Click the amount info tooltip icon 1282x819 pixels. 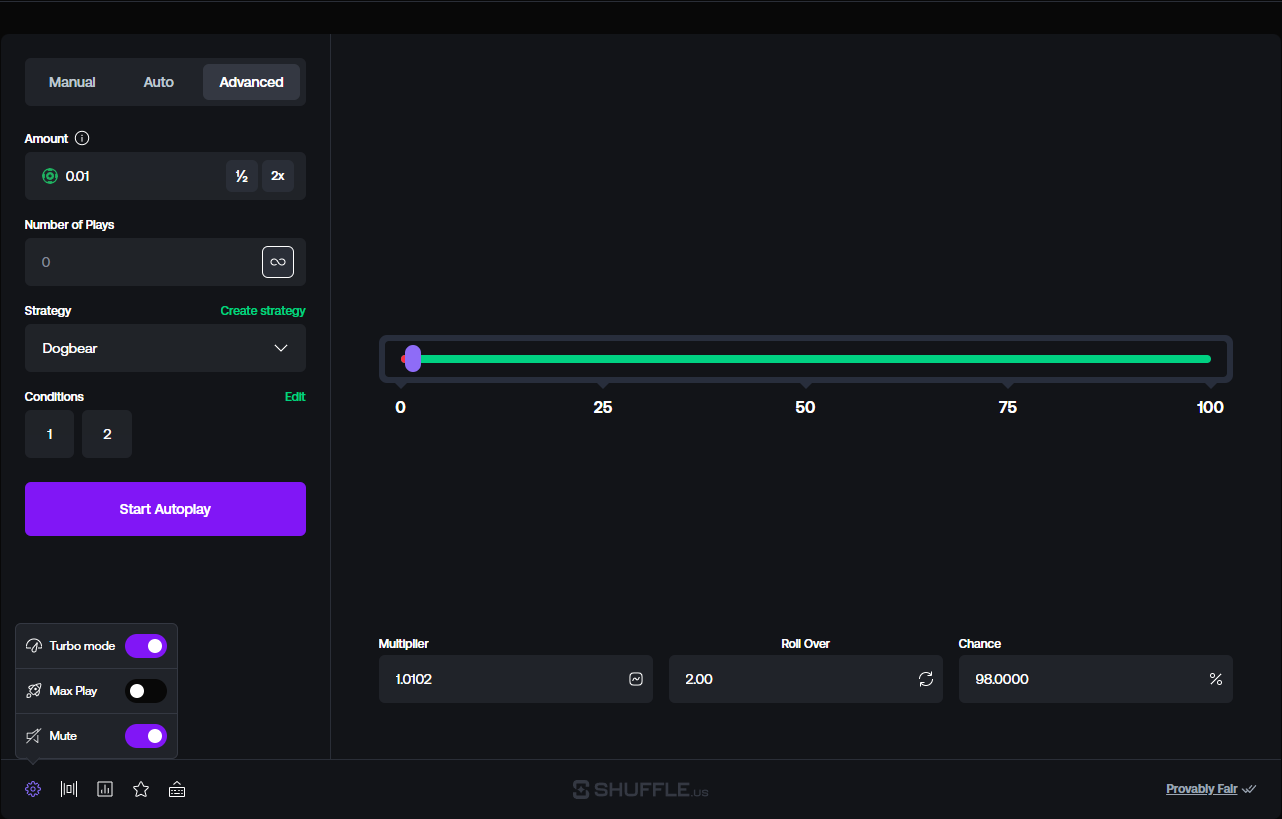click(x=82, y=138)
